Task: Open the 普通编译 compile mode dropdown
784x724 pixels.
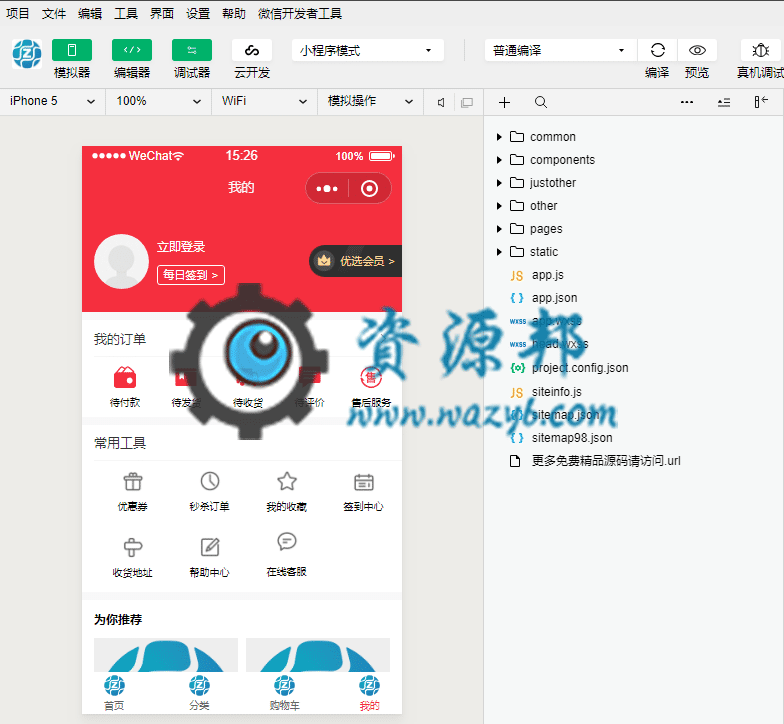Action: point(560,50)
